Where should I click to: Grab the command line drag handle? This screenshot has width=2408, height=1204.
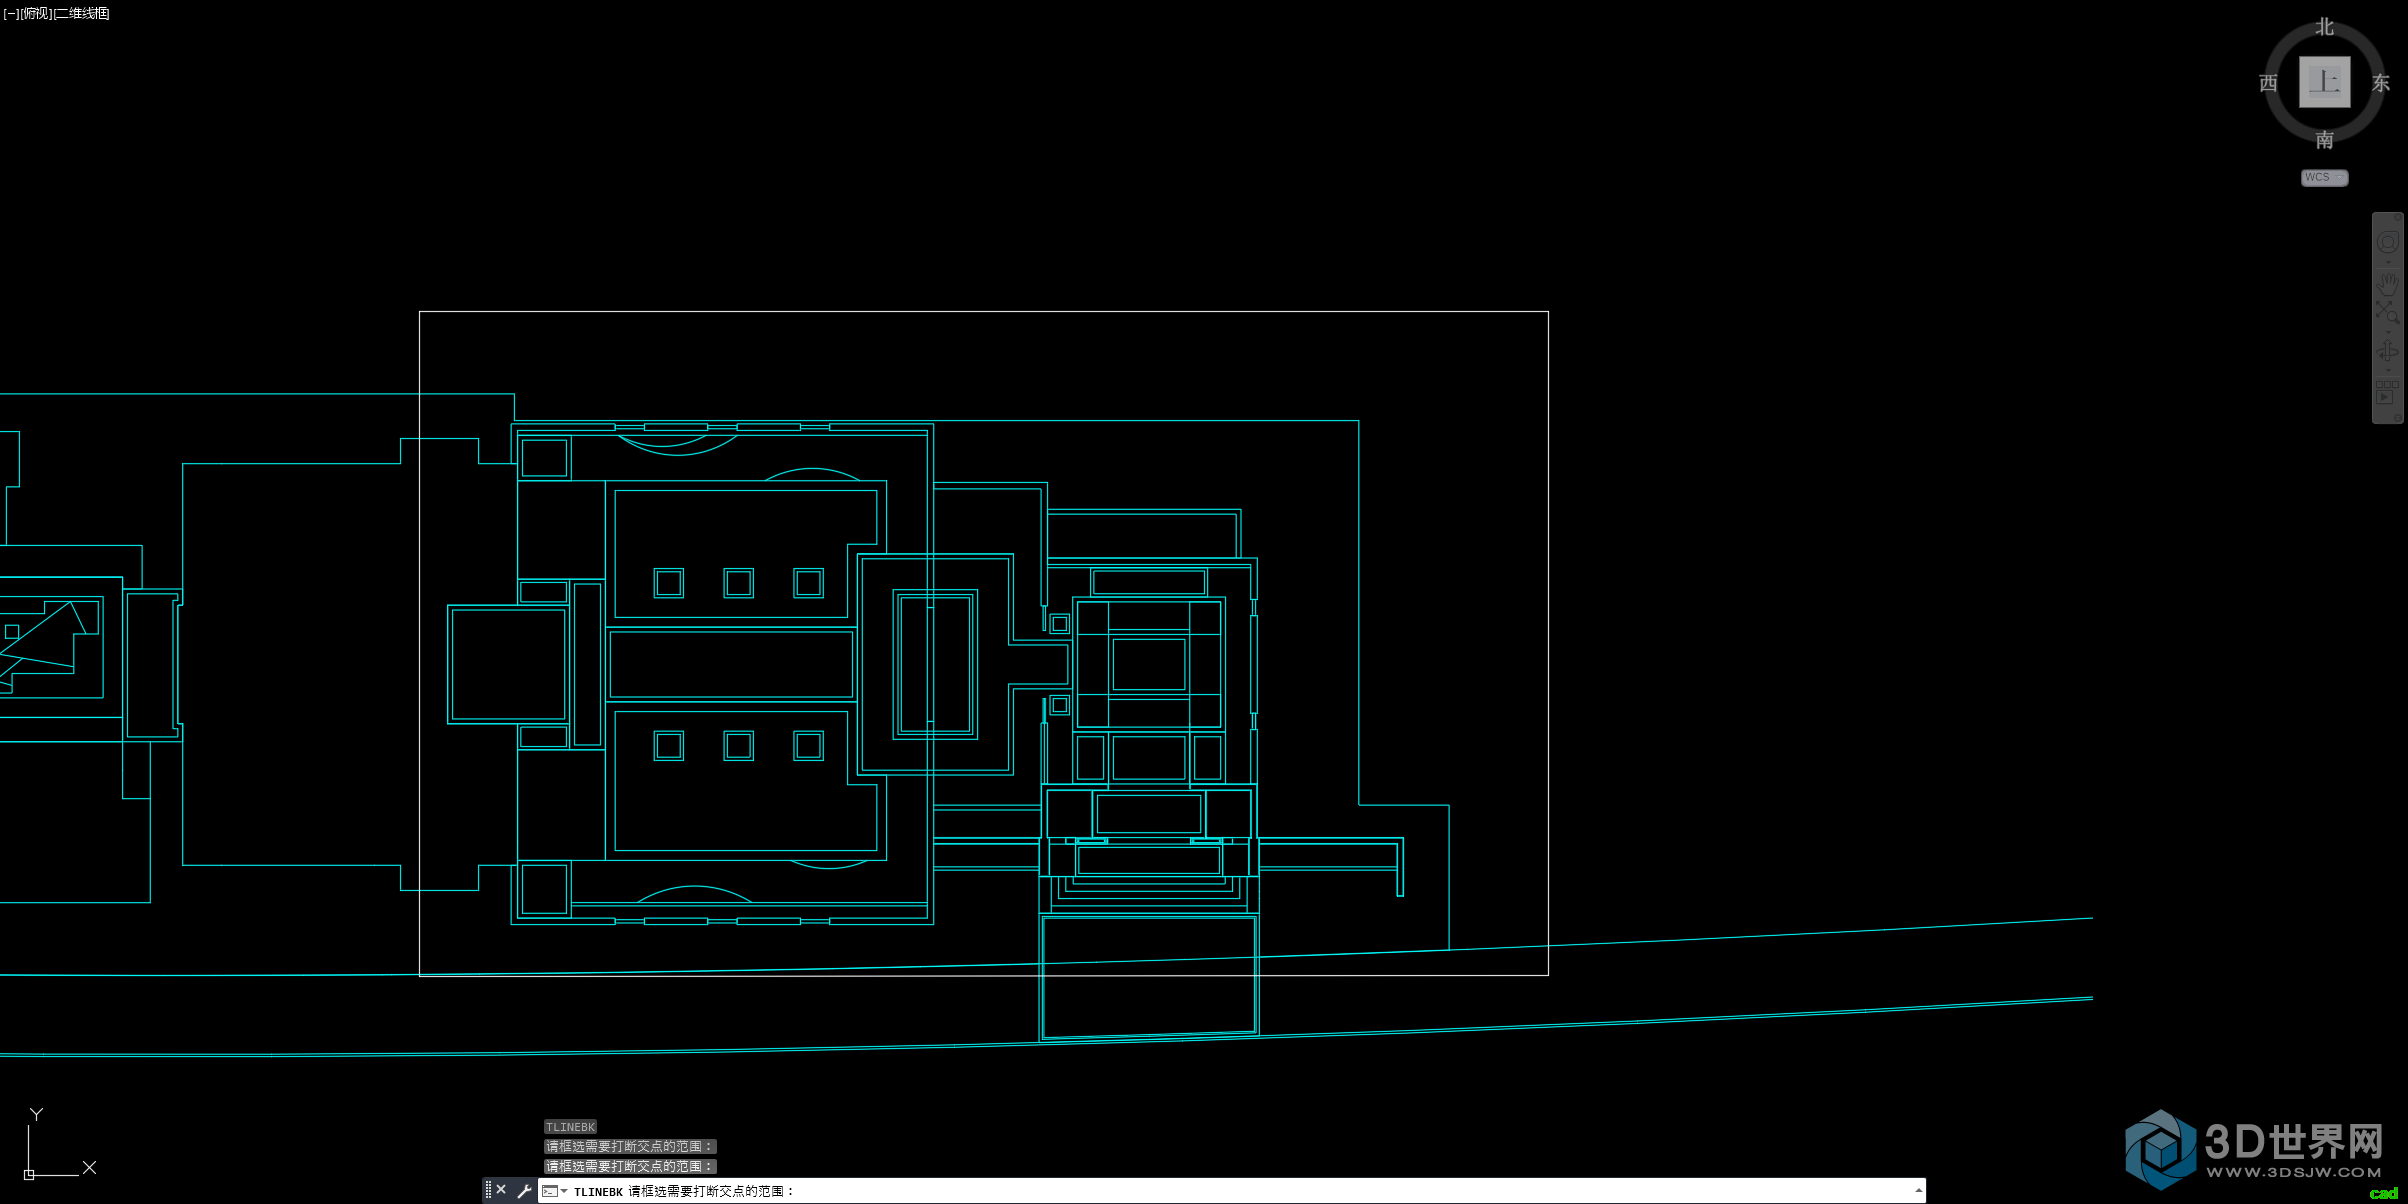[x=488, y=1190]
